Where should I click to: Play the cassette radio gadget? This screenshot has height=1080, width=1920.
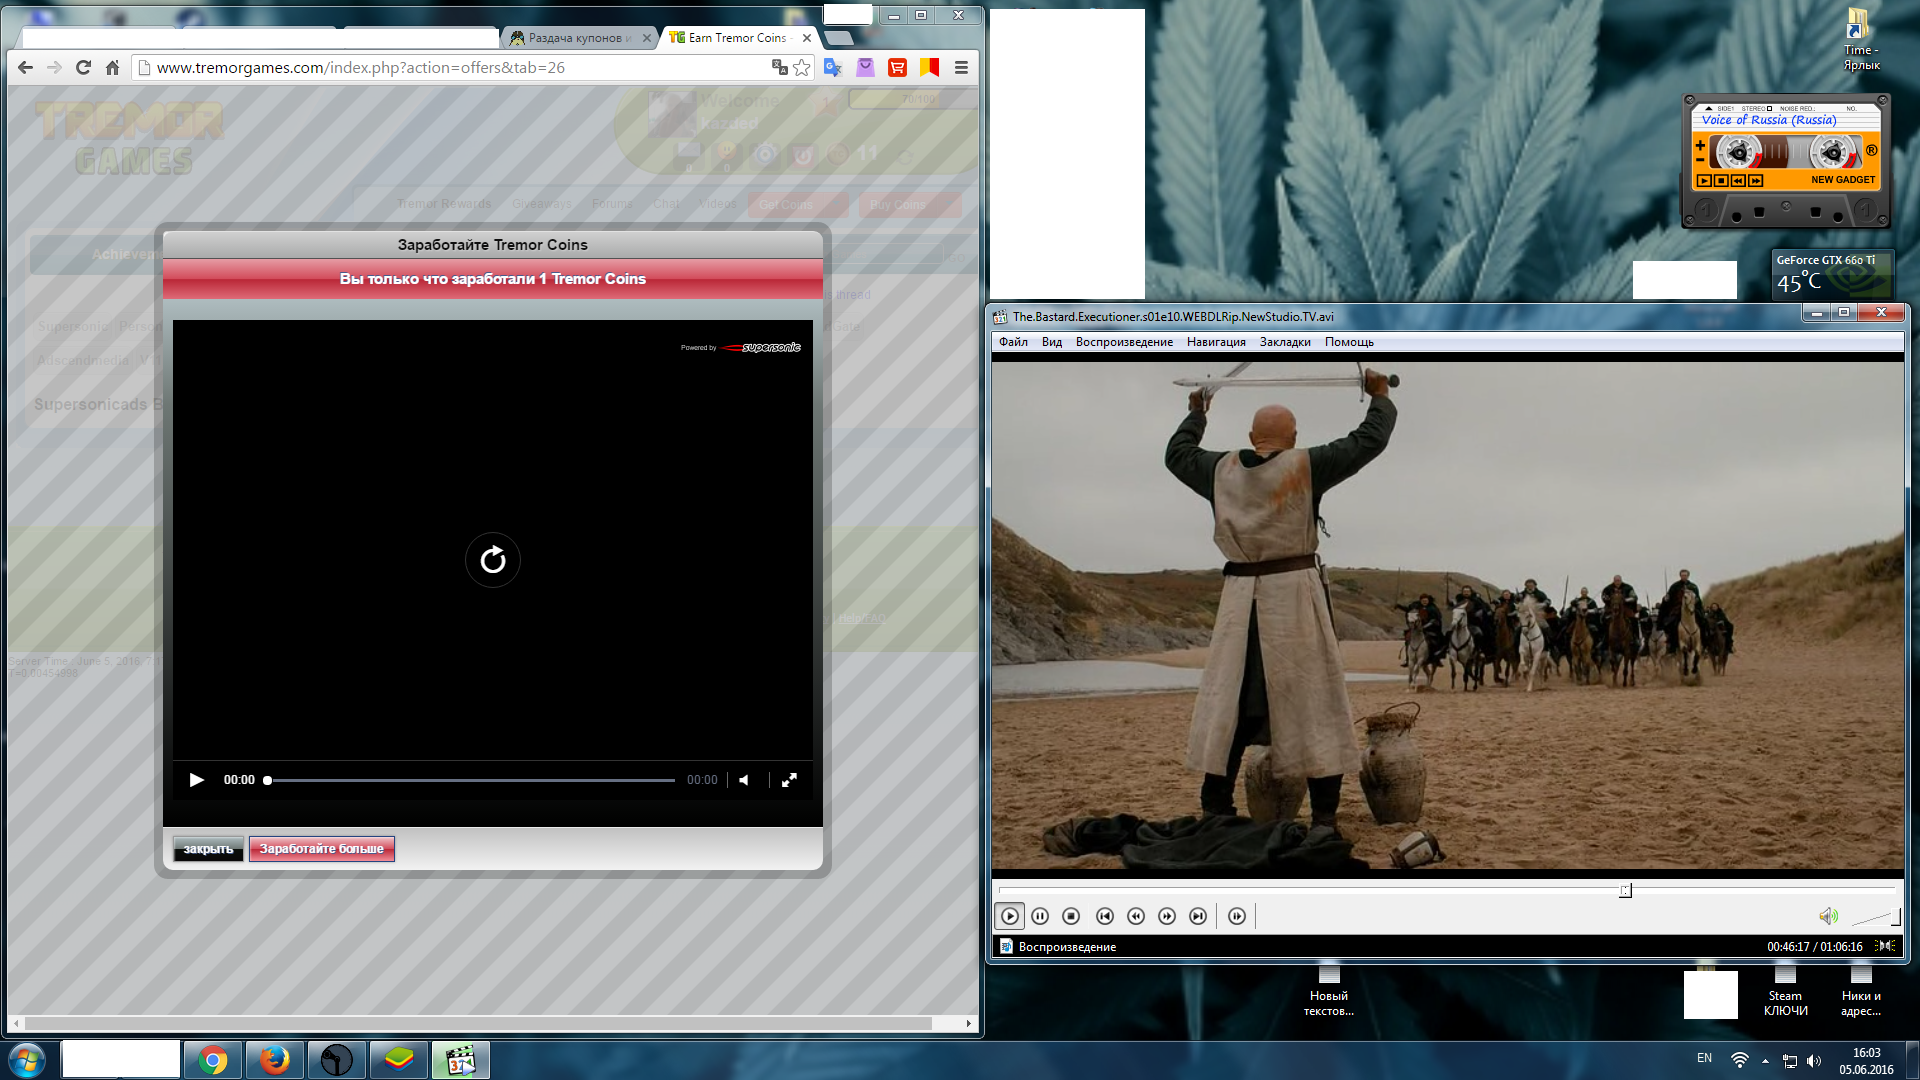(1704, 181)
